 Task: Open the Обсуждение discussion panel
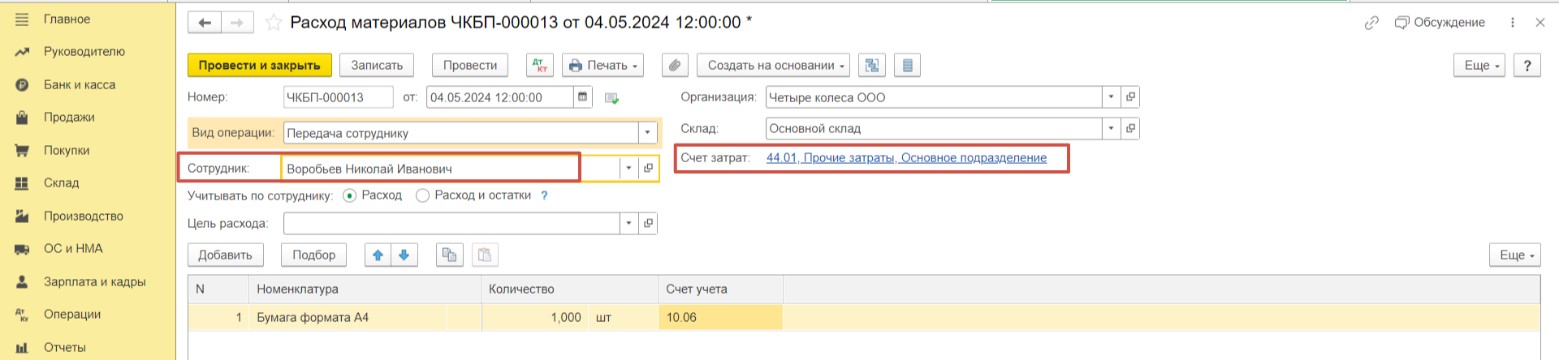pyautogui.click(x=1439, y=22)
